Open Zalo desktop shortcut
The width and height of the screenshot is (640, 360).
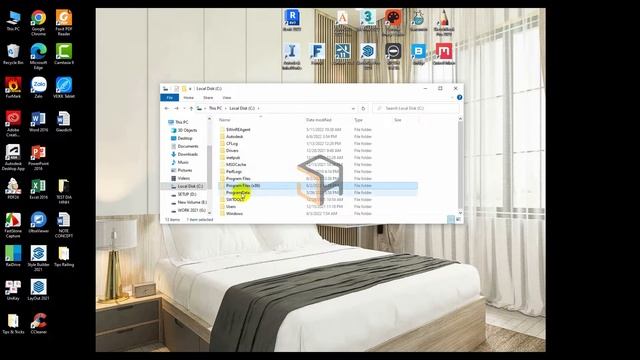[38, 87]
